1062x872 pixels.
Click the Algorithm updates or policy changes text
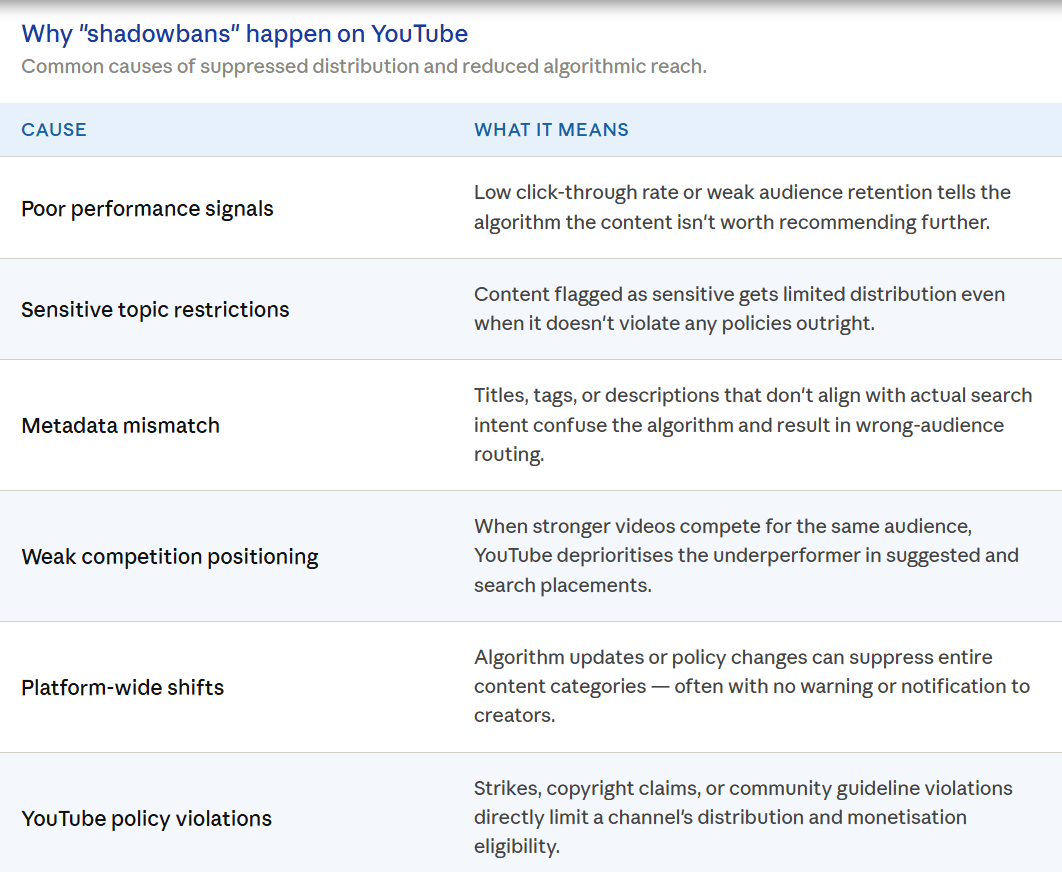tap(752, 686)
